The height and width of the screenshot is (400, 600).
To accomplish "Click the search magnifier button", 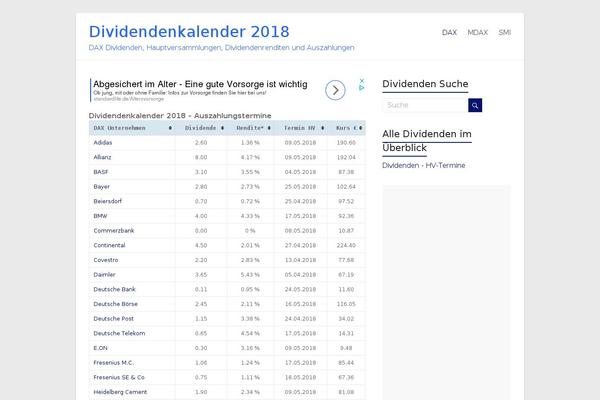I will pyautogui.click(x=475, y=105).
